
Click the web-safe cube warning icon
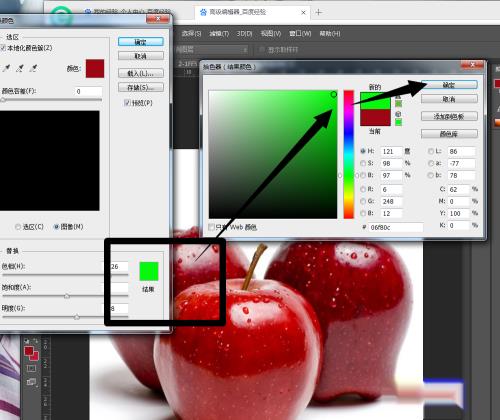tap(398, 114)
